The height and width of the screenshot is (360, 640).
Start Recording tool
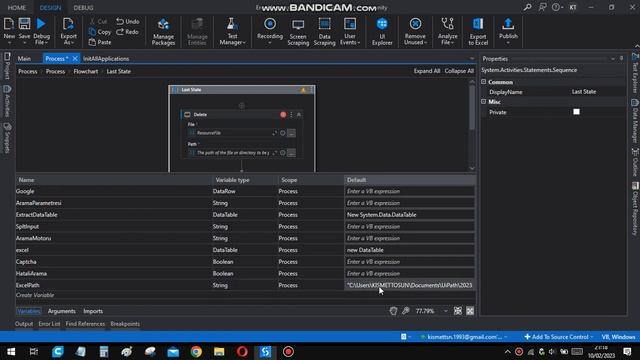270,31
